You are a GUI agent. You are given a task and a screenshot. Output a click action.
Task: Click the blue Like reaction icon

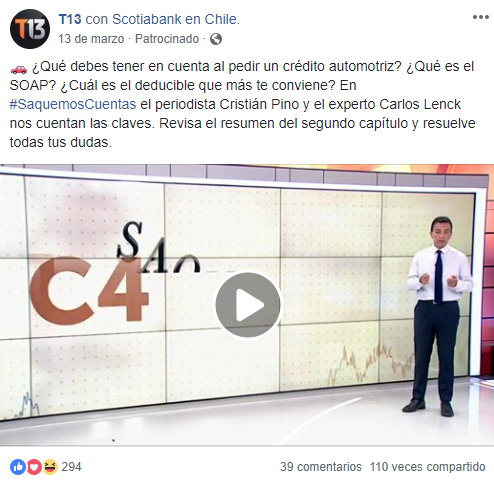[18, 467]
